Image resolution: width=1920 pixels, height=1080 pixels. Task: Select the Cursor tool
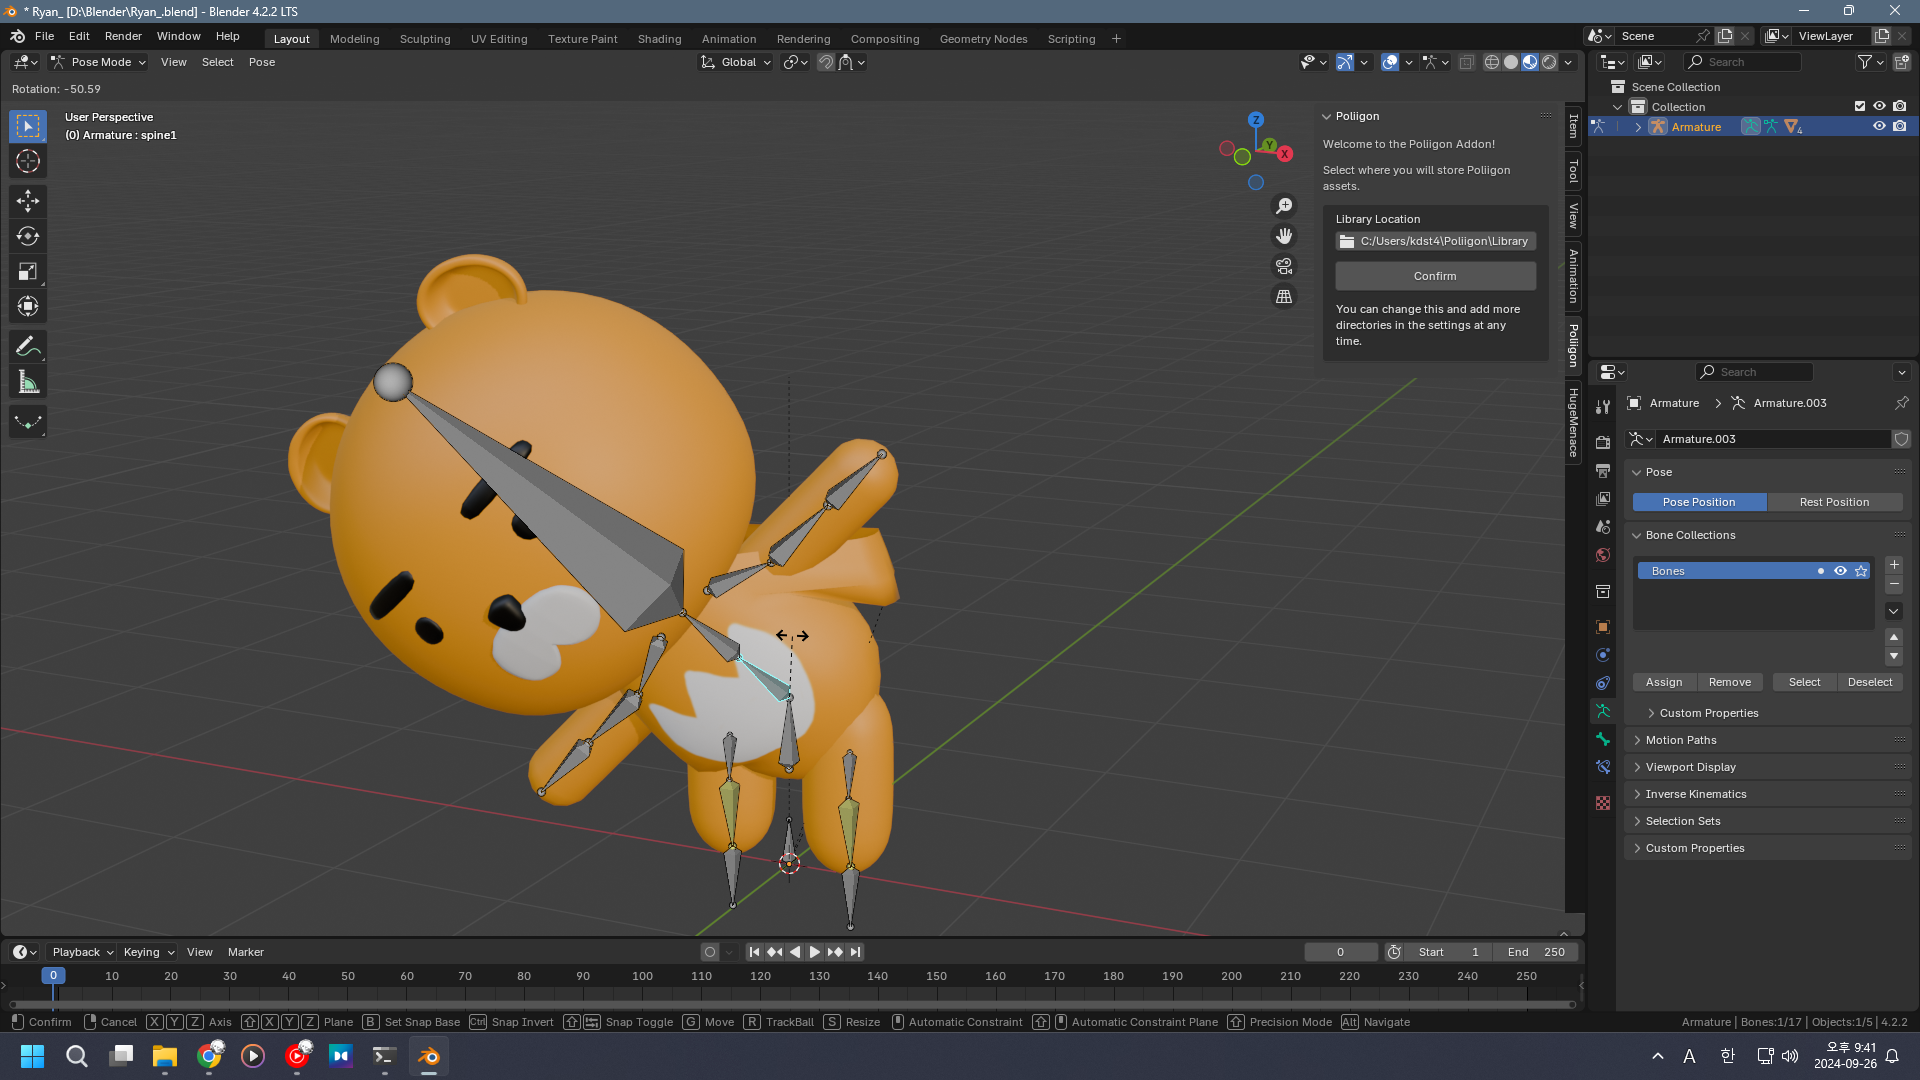click(28, 161)
